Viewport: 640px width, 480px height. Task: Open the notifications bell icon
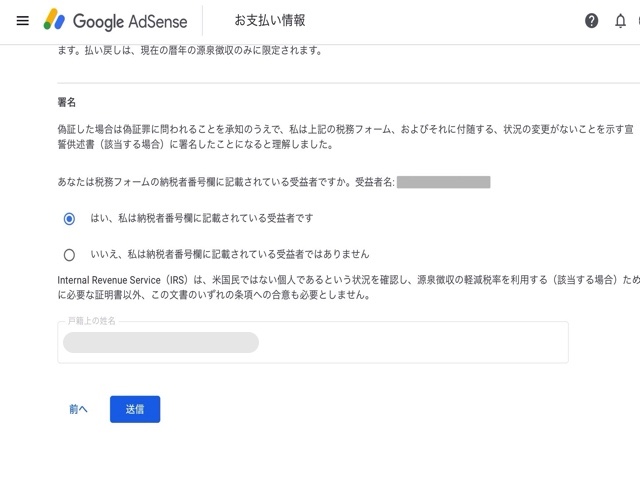621,20
